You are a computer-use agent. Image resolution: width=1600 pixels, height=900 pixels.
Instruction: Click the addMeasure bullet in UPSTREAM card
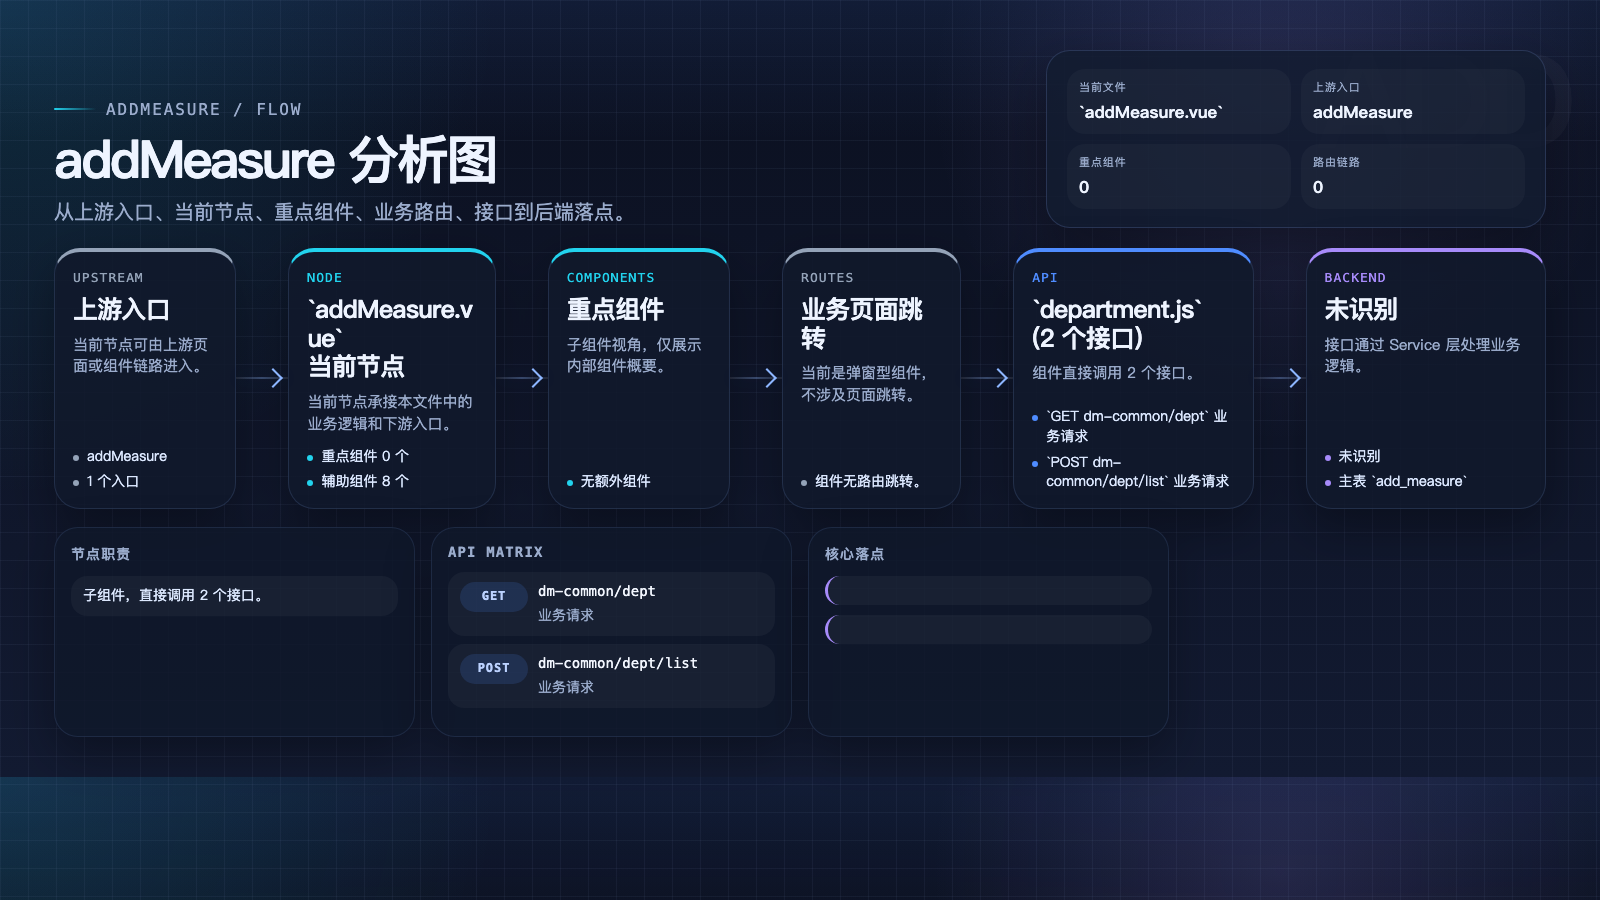pyautogui.click(x=120, y=456)
